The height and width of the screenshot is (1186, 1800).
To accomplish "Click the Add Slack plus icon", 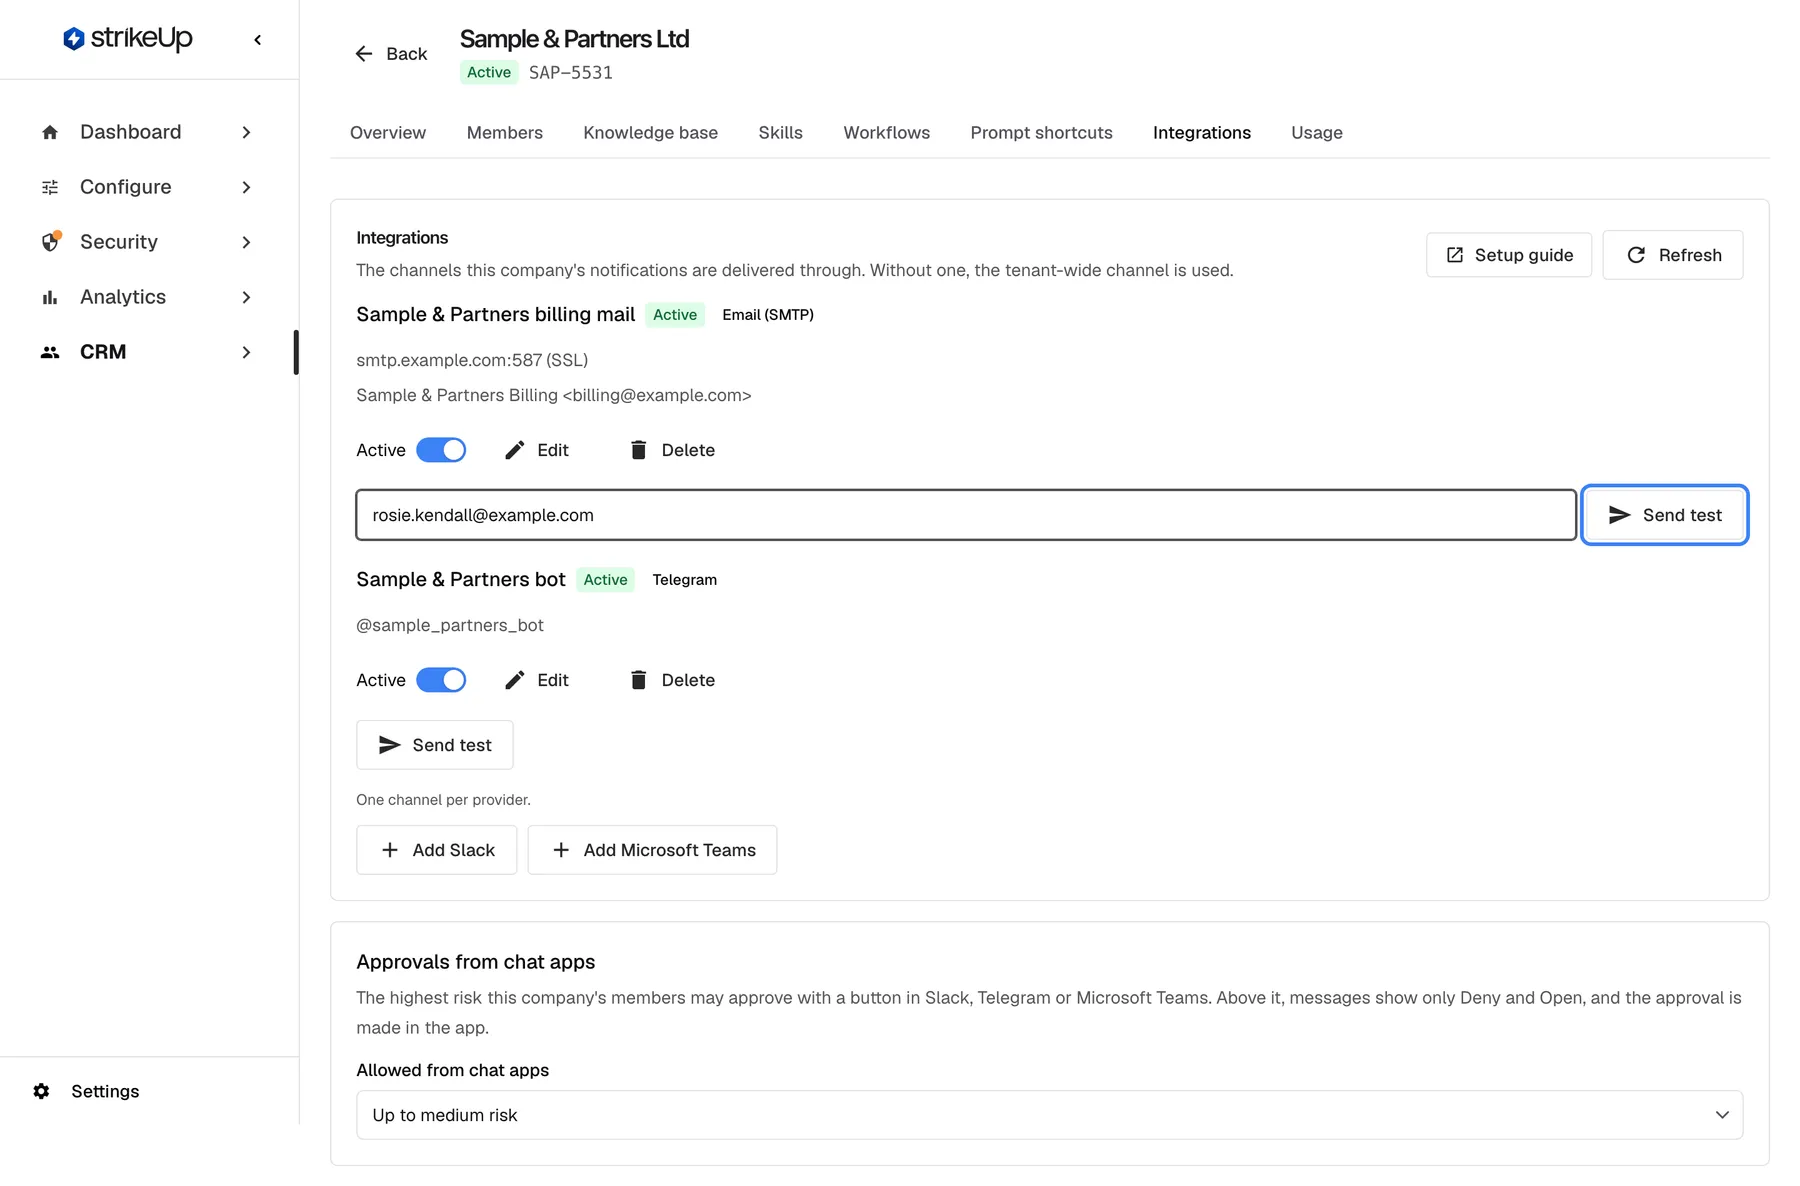I will pos(390,850).
